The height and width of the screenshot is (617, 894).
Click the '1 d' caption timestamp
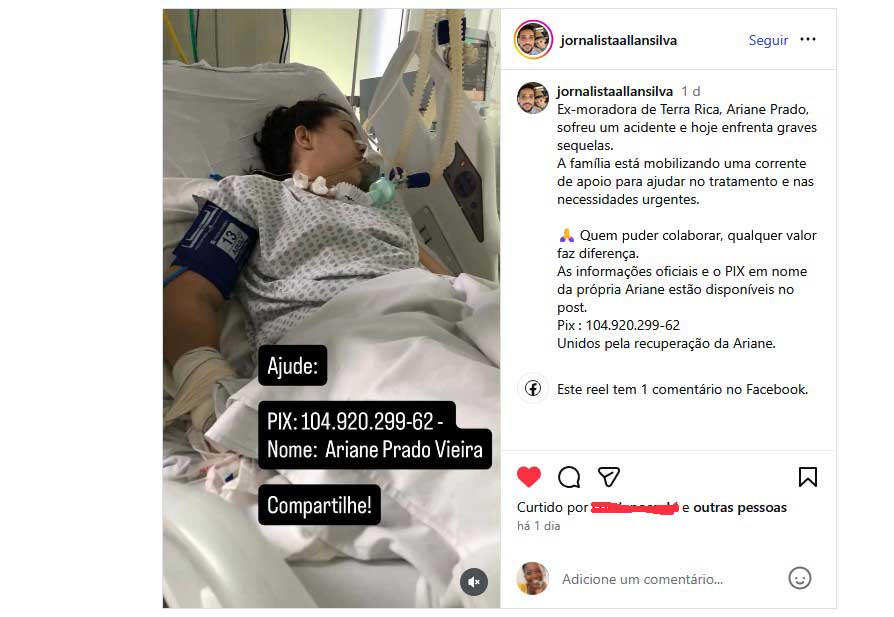690,91
